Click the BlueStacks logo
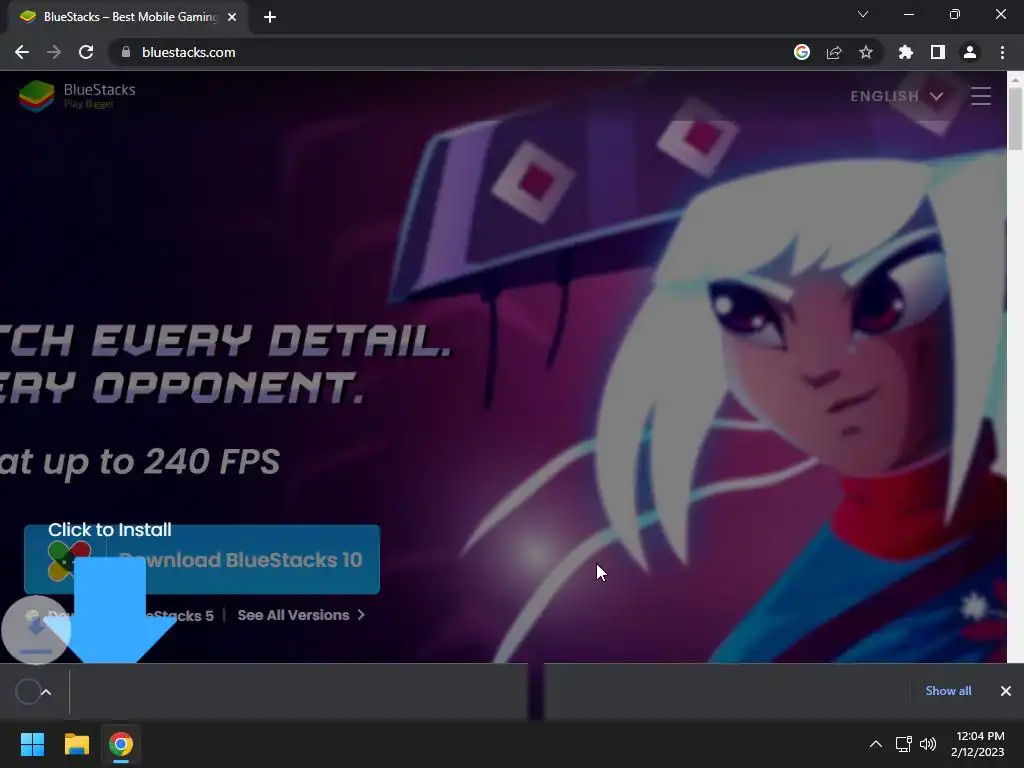Viewport: 1024px width, 768px height. click(77, 95)
